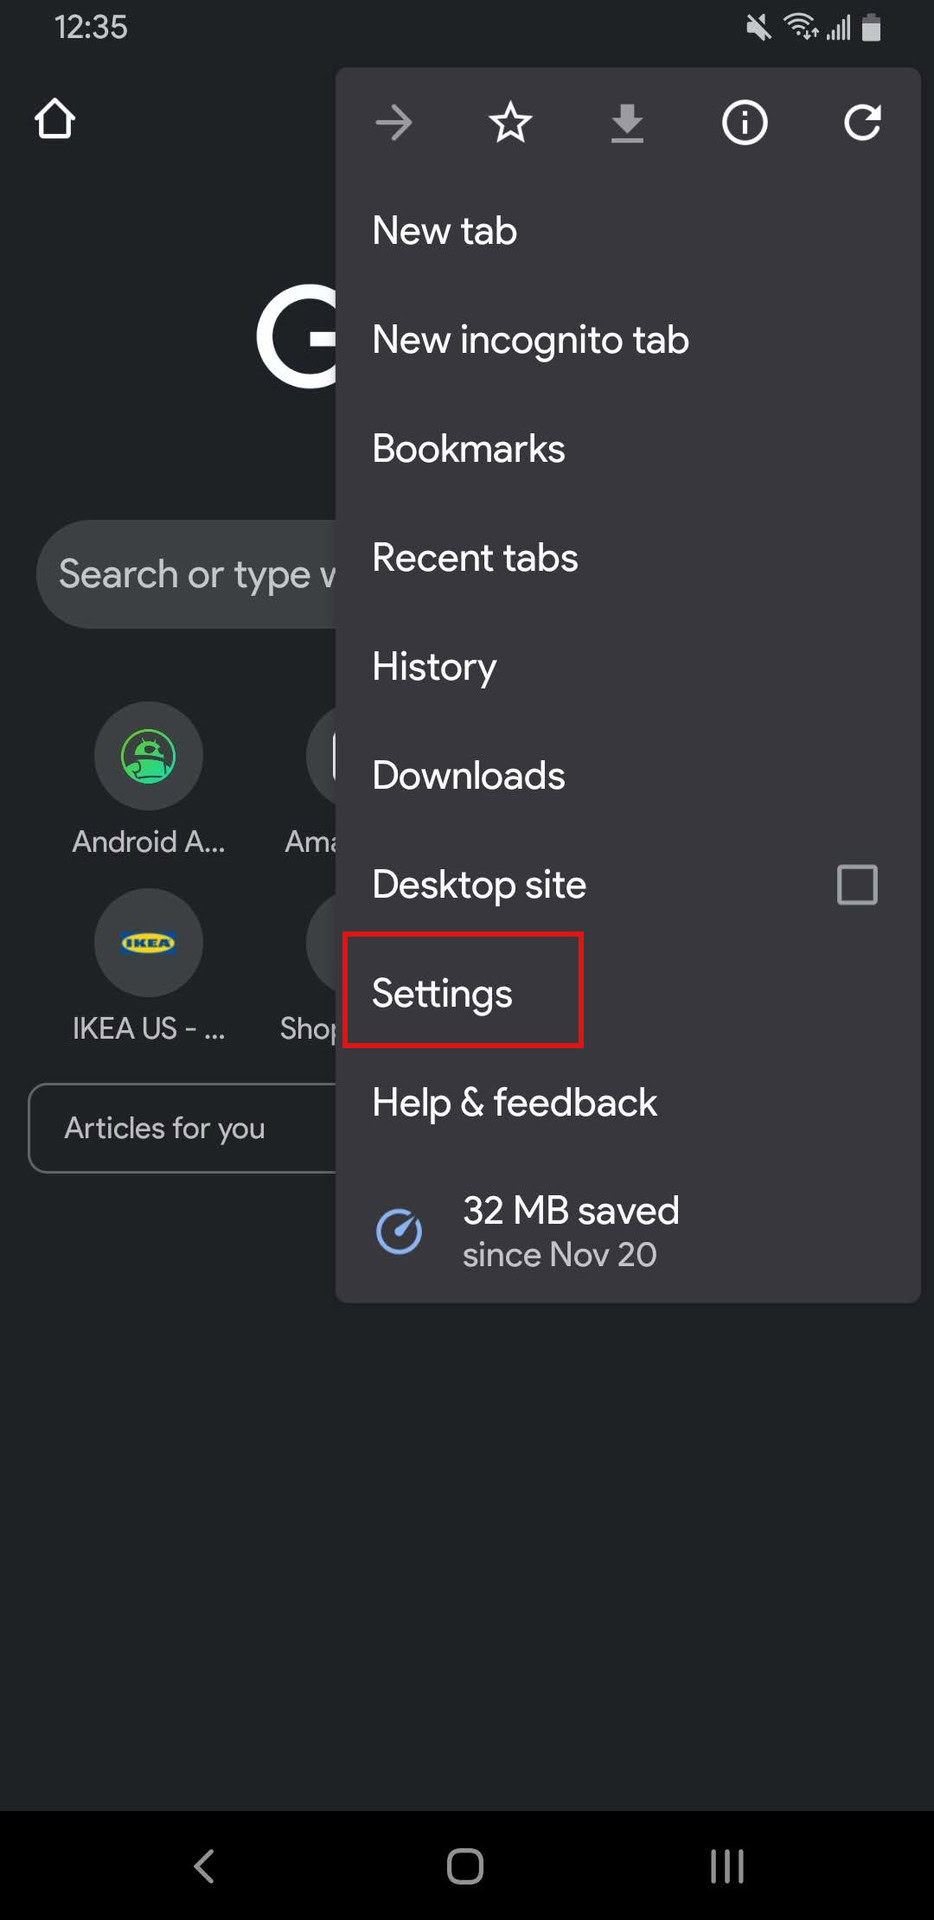Tap the home icon in Chrome
This screenshot has width=934, height=1920.
click(x=55, y=119)
